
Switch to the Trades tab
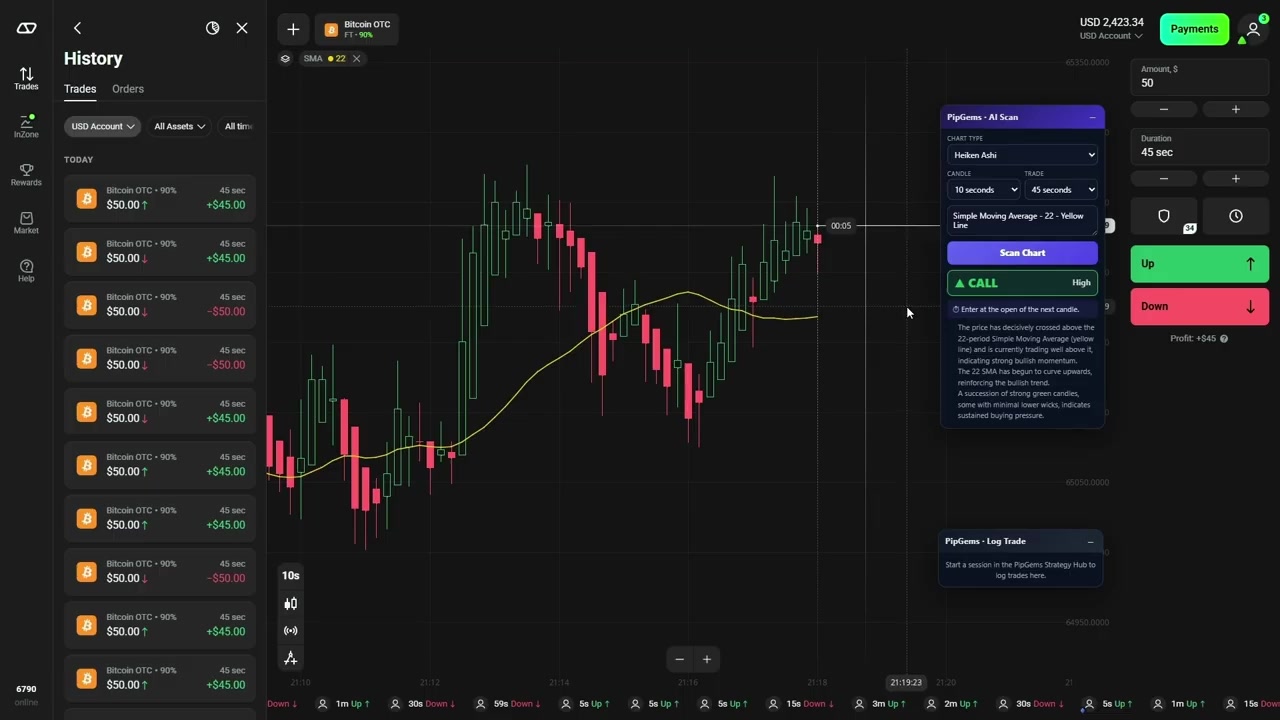click(x=80, y=89)
